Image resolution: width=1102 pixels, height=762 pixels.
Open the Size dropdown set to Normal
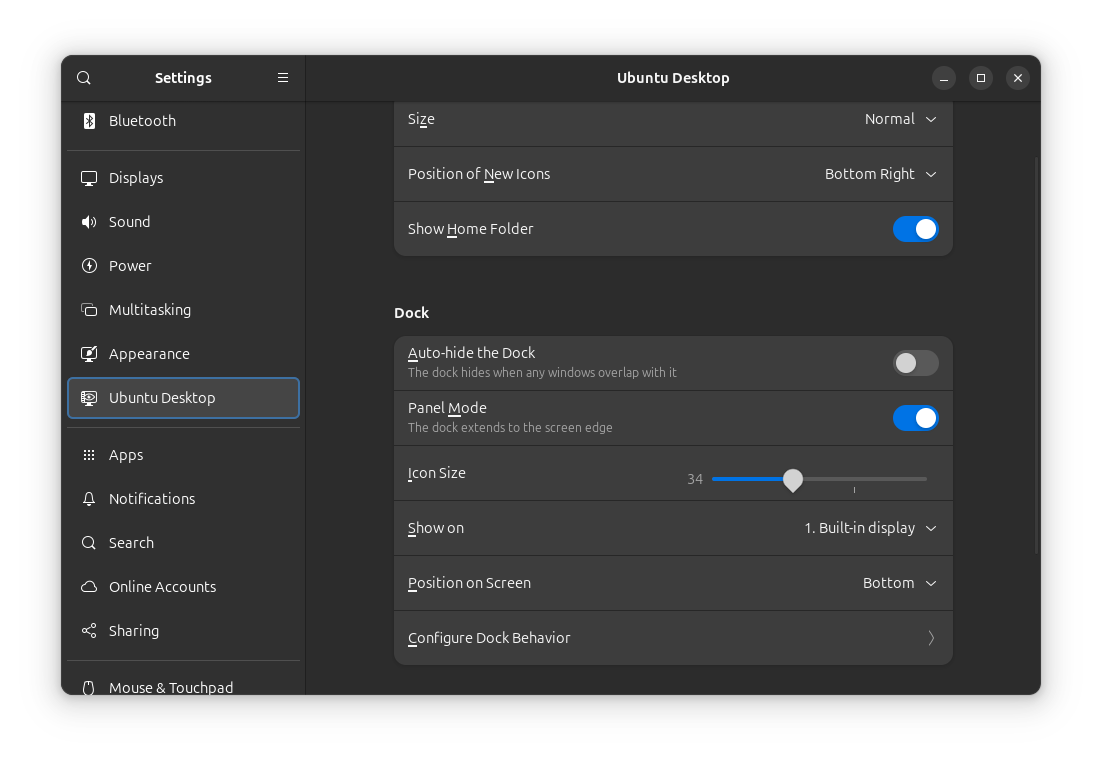[x=900, y=120]
